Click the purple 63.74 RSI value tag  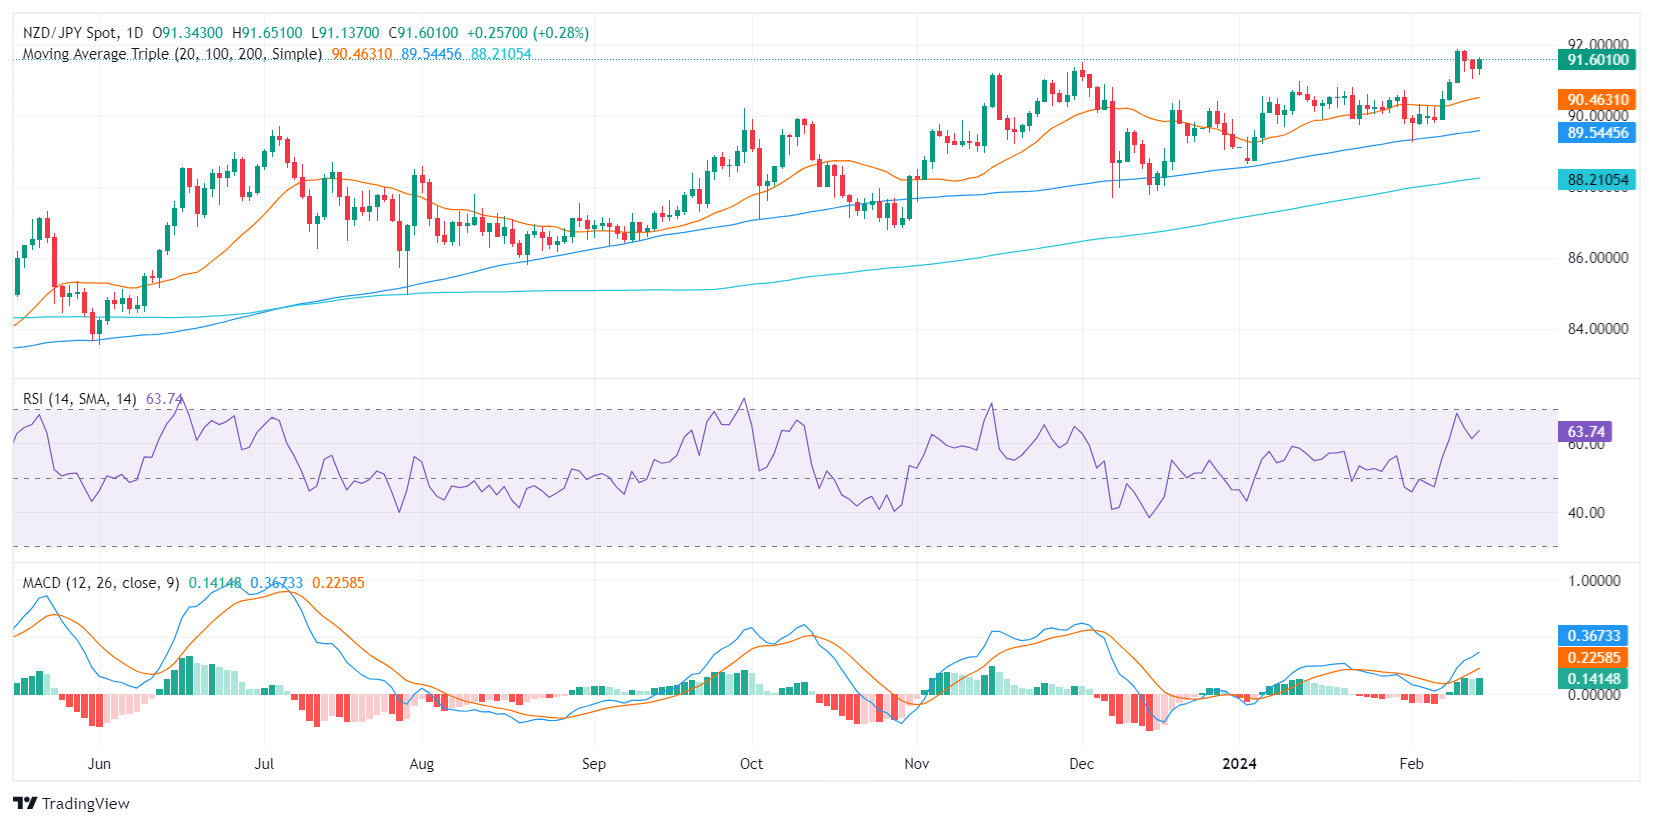[1585, 432]
